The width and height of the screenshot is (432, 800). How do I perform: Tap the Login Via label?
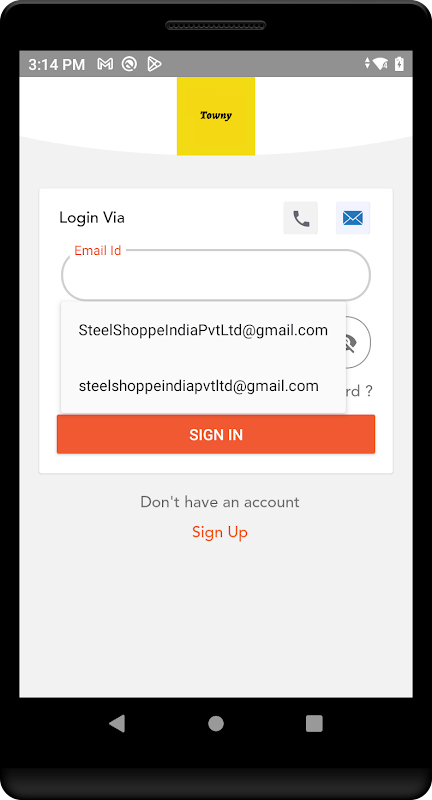pos(92,218)
